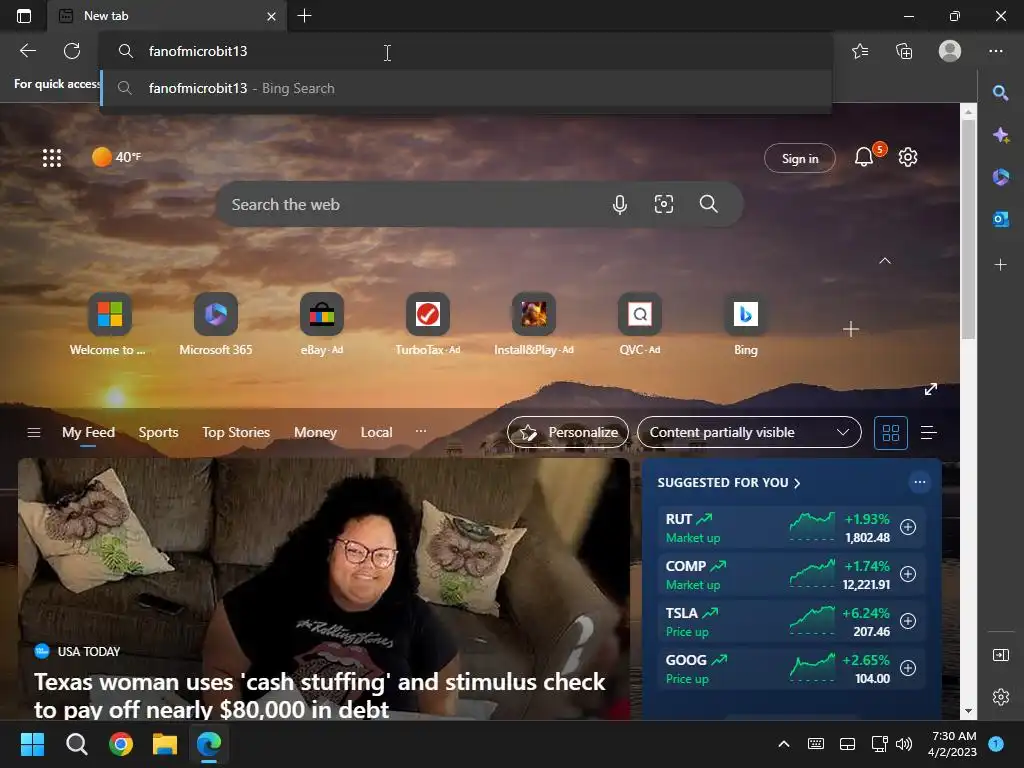The image size is (1024, 768).
Task: Open the sidebar Discover sparkle icon
Action: (x=1000, y=135)
